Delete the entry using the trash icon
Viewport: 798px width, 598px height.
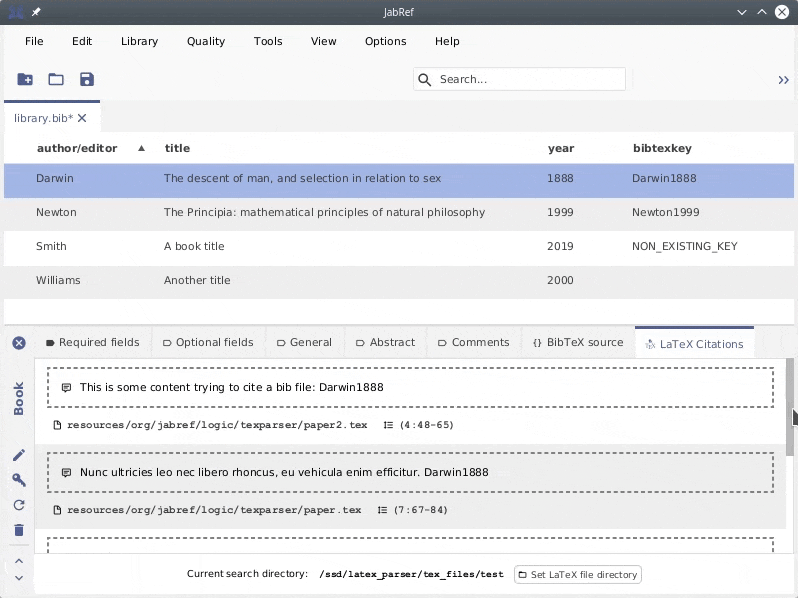pyautogui.click(x=19, y=530)
